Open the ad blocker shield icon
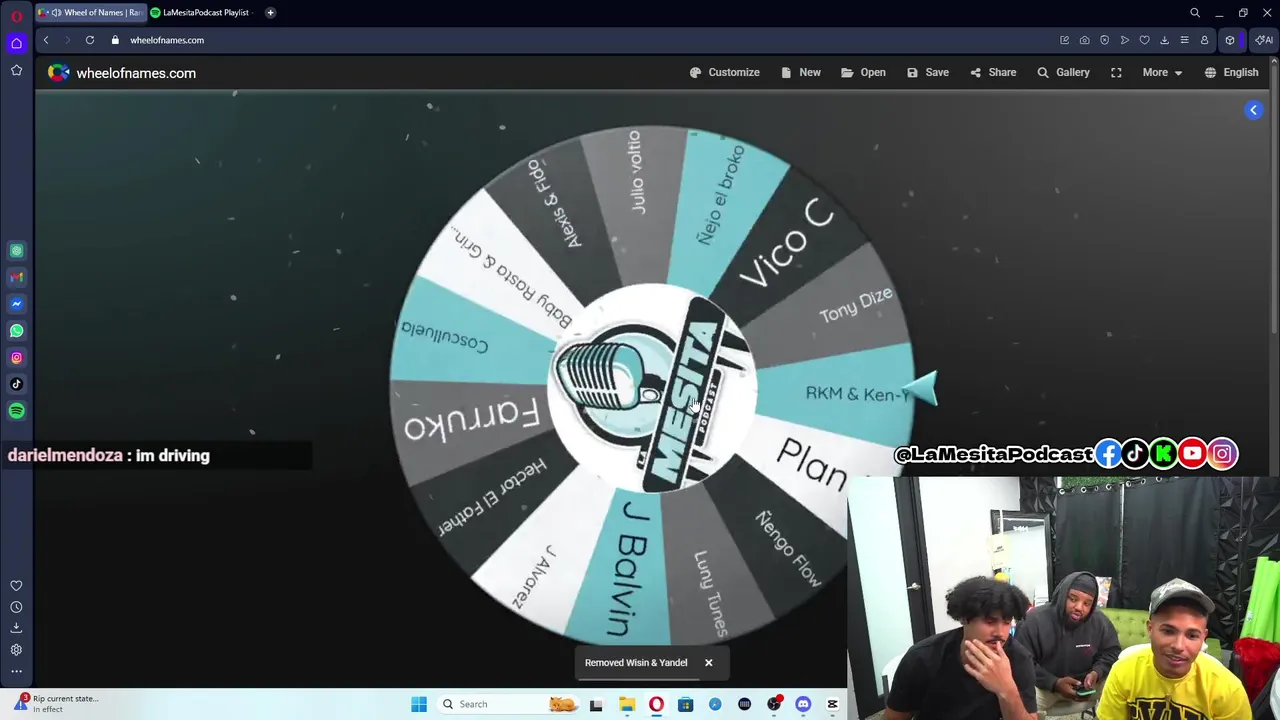1280x720 pixels. 1104,40
